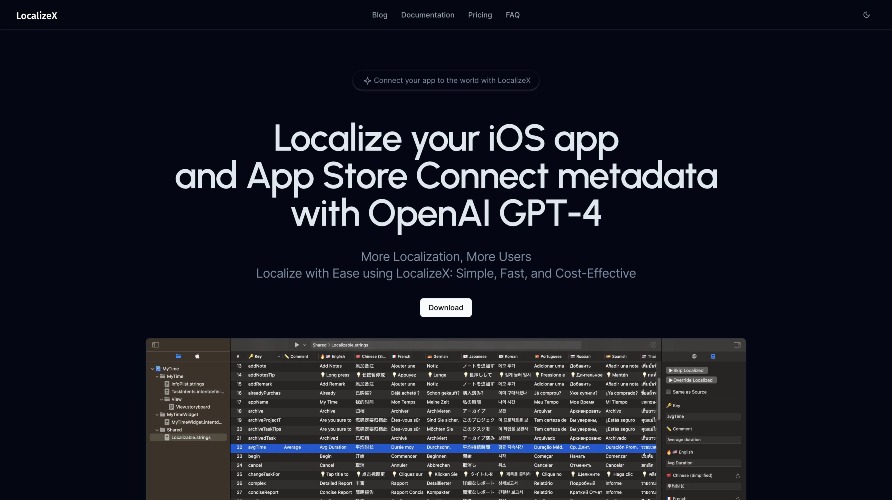
Task: Select Localizable.strings file in sidebar
Action: point(188,437)
